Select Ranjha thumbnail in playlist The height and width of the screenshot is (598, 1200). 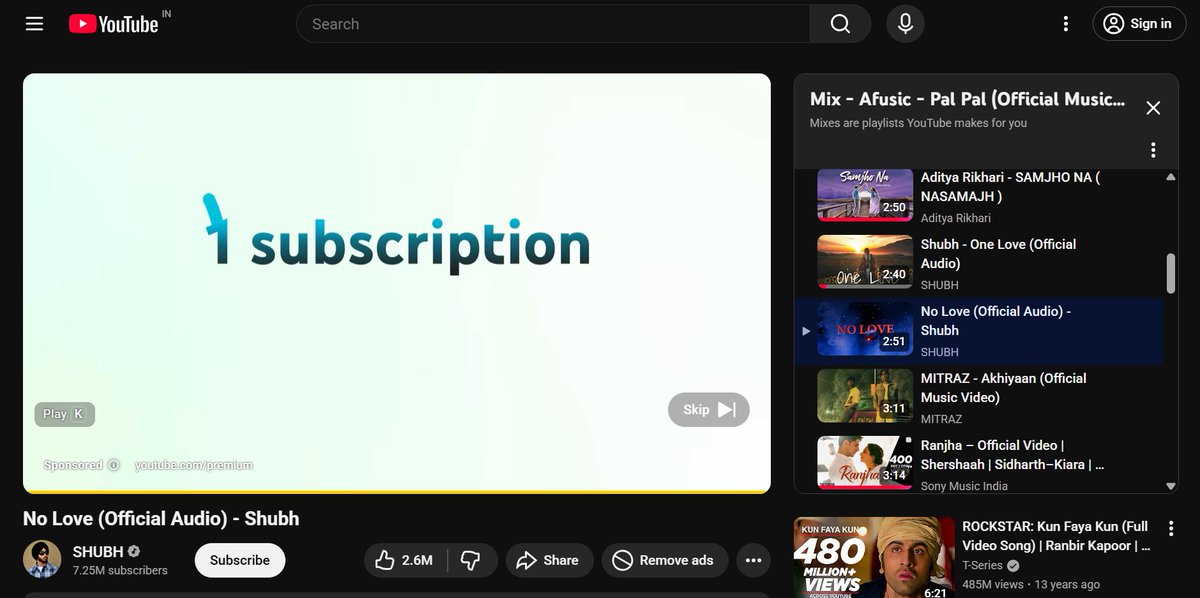tap(865, 462)
